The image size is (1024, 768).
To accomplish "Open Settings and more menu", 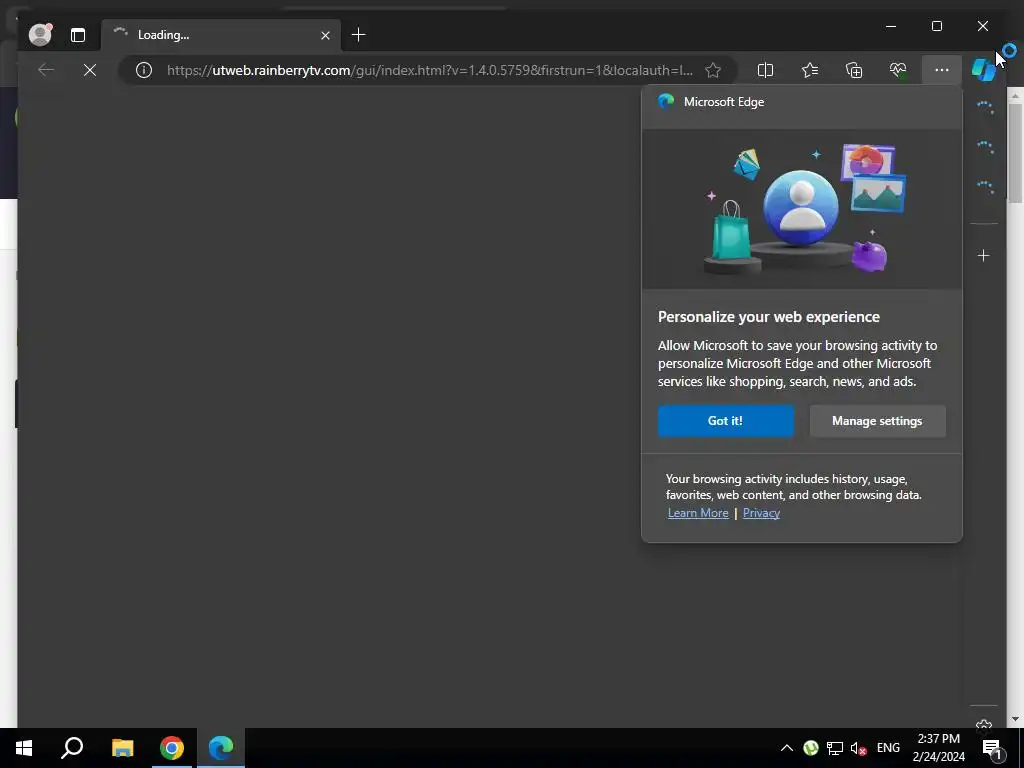I will click(x=942, y=70).
